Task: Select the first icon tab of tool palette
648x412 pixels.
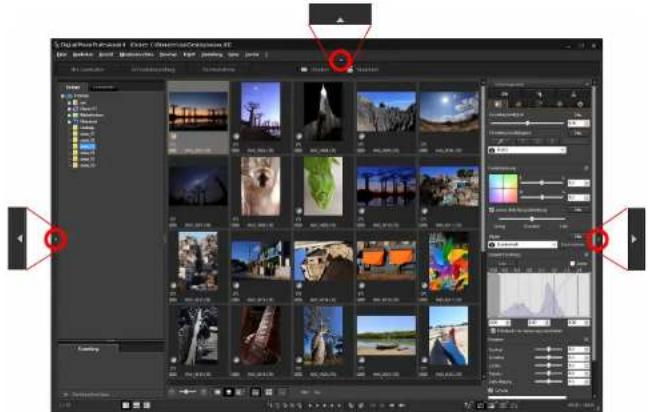Action: click(504, 95)
